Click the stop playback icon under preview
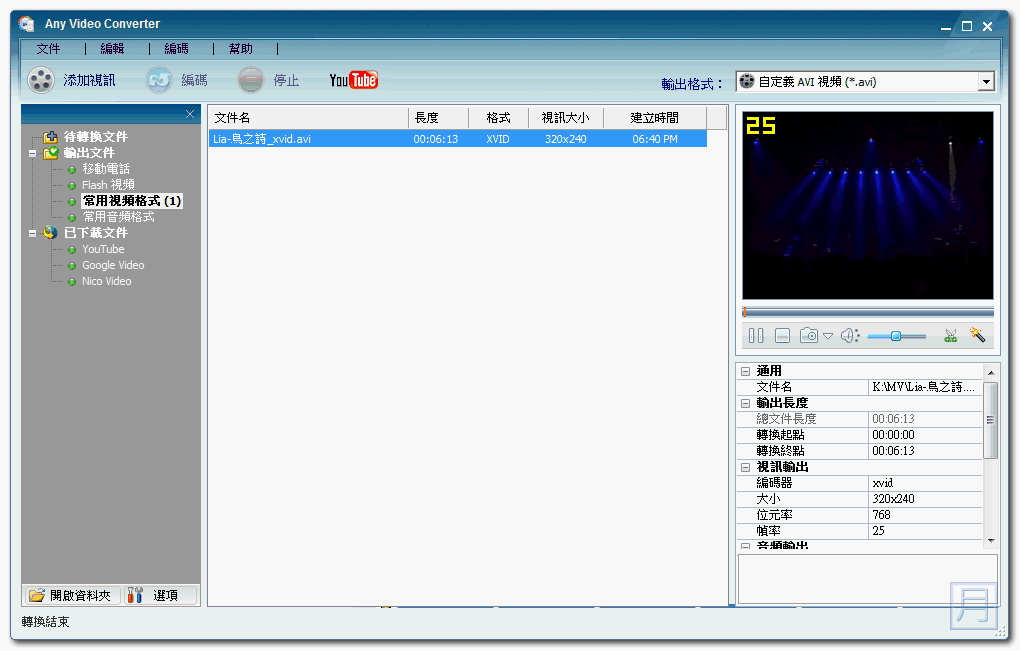The height and width of the screenshot is (651, 1020). pyautogui.click(x=782, y=335)
